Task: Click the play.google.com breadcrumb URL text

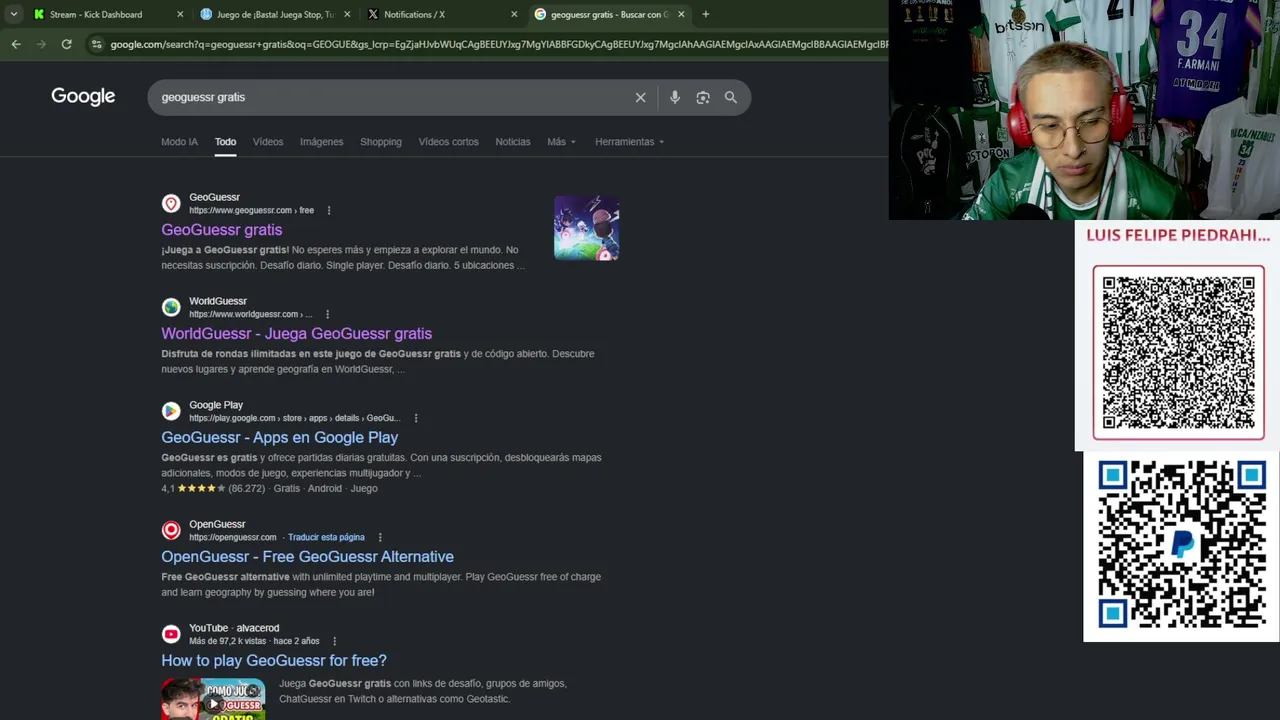Action: pos(295,418)
